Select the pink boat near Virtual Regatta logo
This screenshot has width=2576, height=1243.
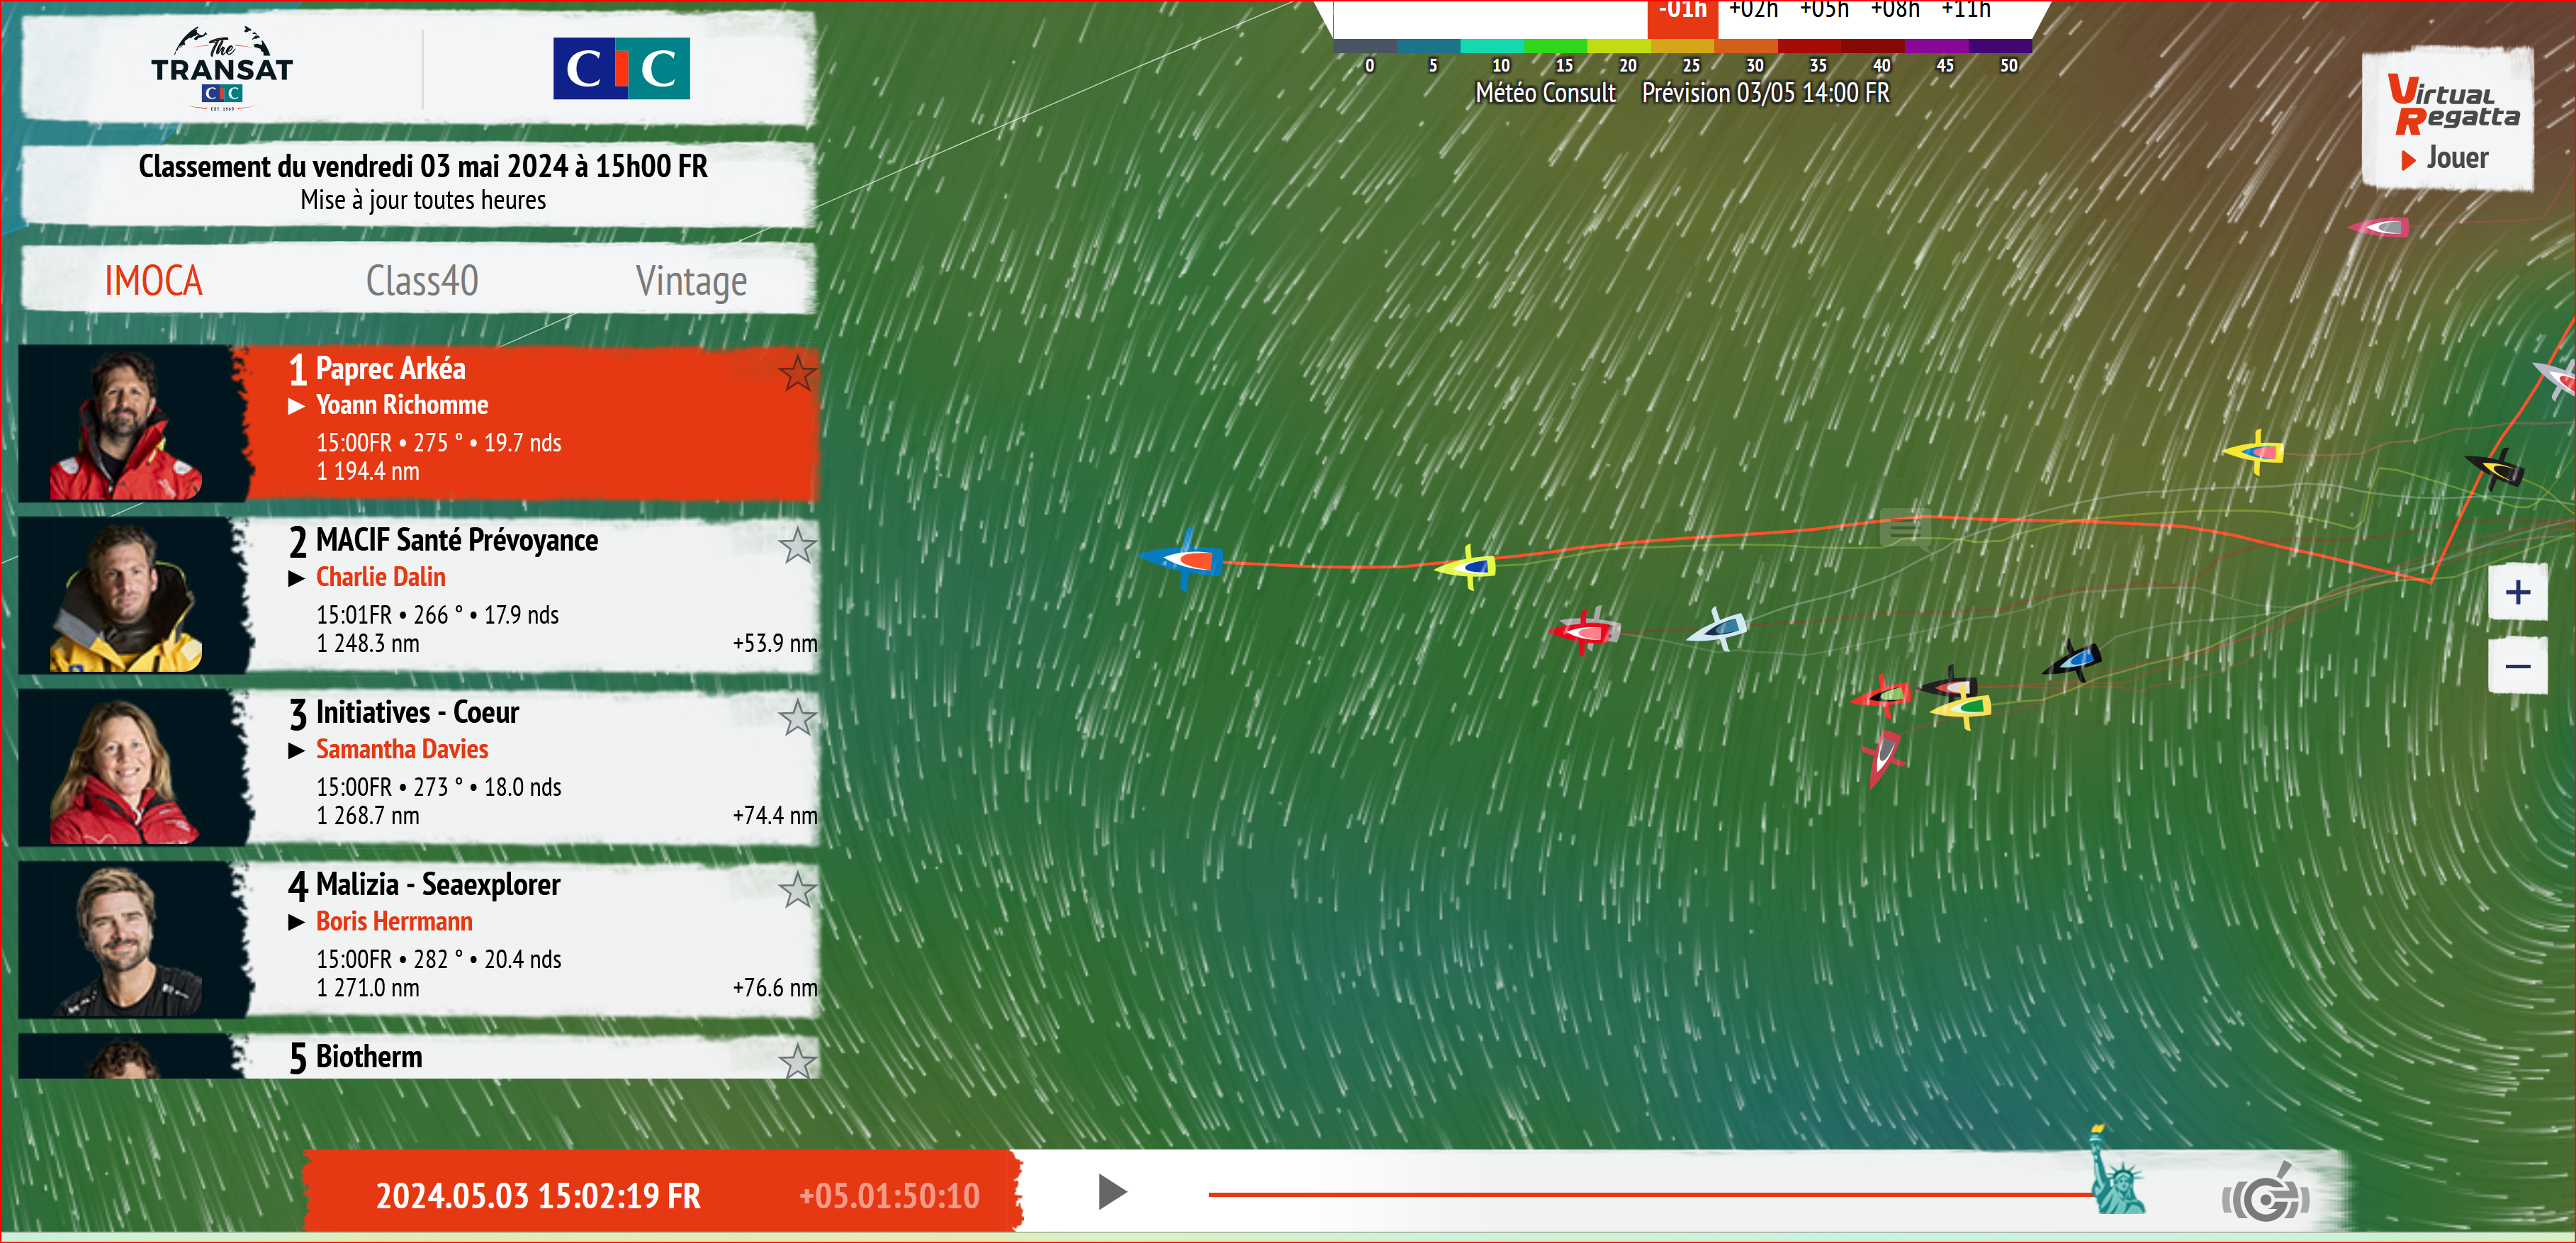pos(2380,228)
